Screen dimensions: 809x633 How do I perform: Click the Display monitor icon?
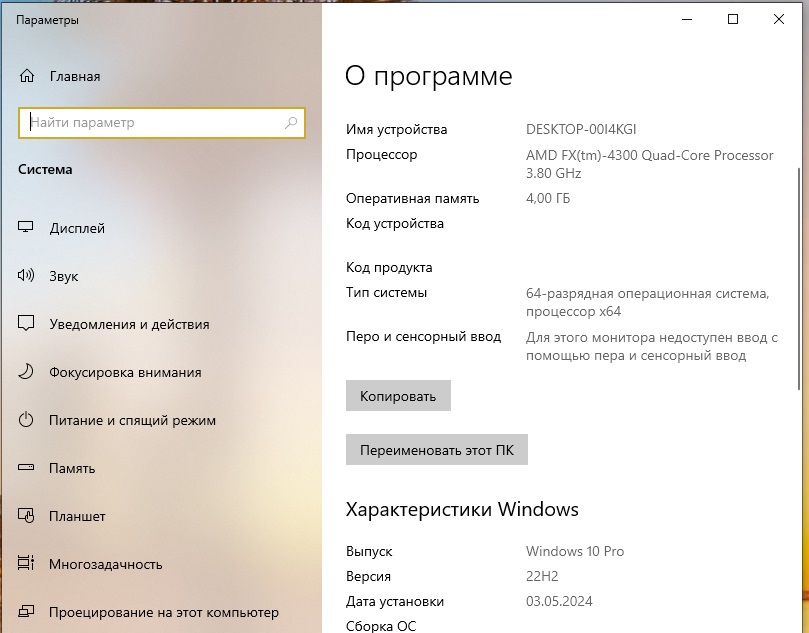click(26, 227)
